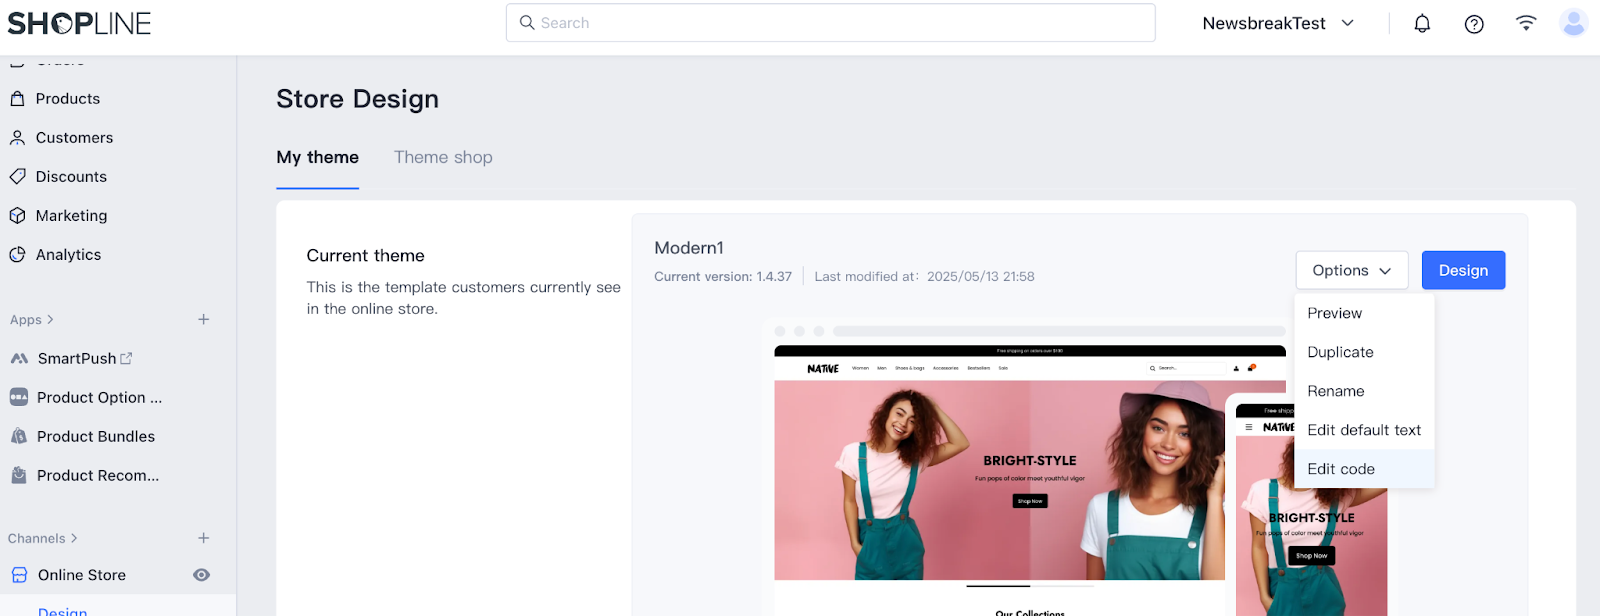
Task: Click the Product Recom... app icon
Action: (19, 475)
